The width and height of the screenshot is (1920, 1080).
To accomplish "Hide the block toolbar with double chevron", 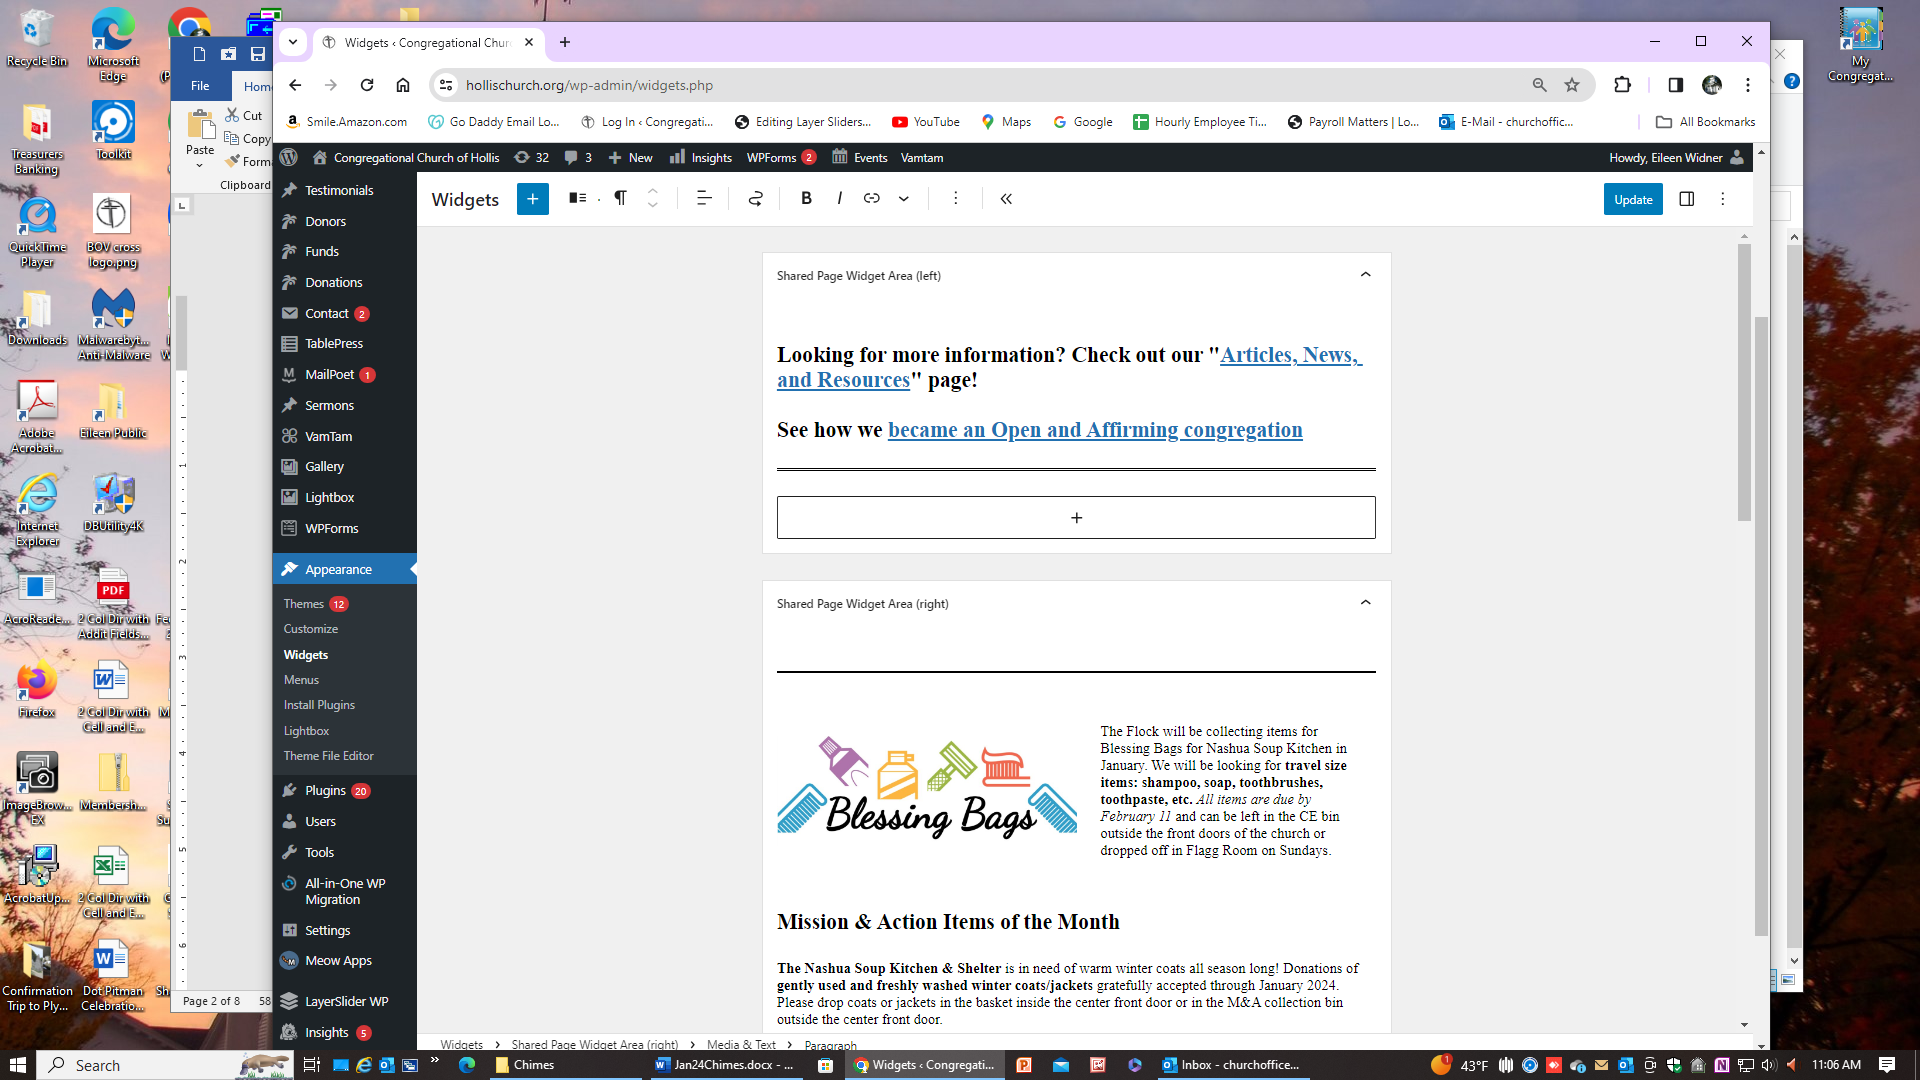I will (1006, 199).
